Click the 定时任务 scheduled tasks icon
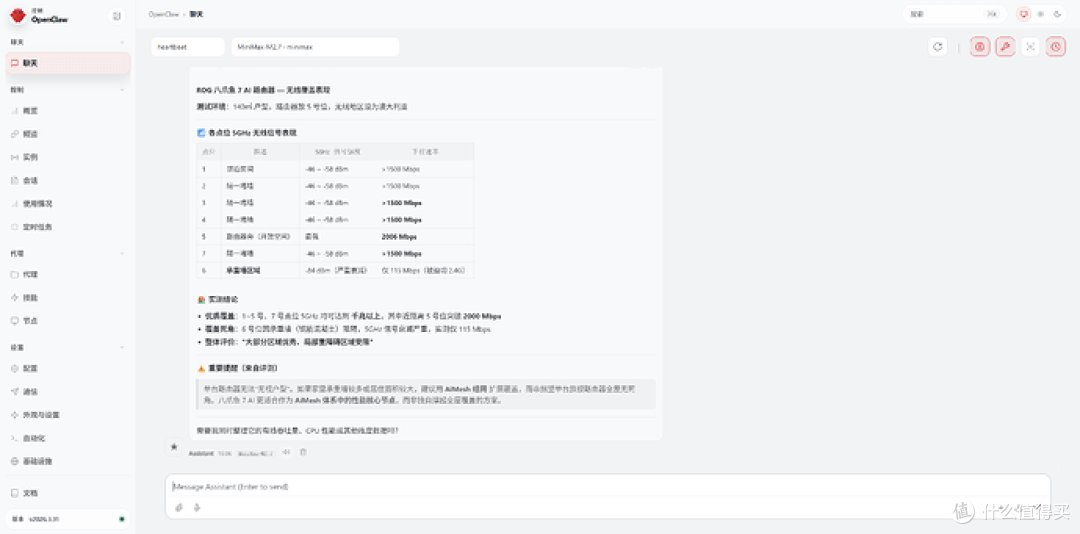 click(14, 227)
